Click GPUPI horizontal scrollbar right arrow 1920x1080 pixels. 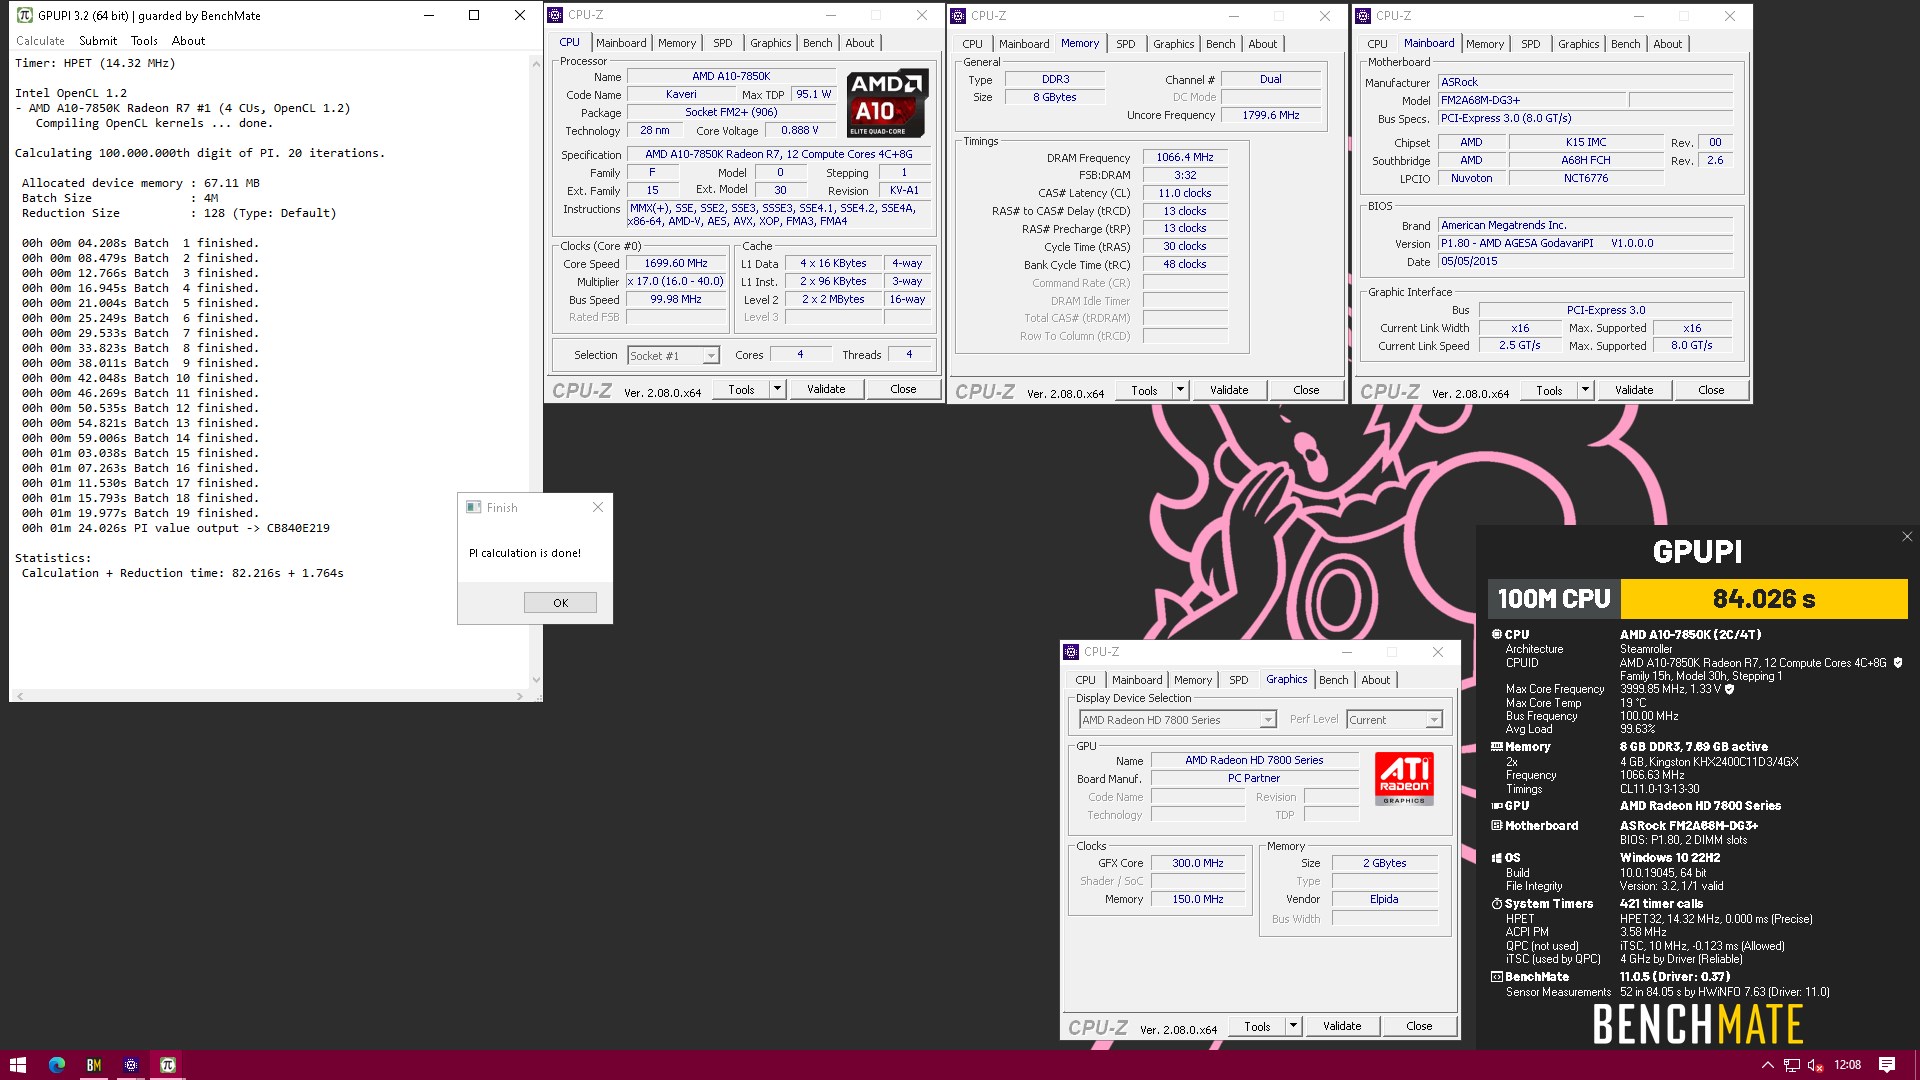point(519,696)
